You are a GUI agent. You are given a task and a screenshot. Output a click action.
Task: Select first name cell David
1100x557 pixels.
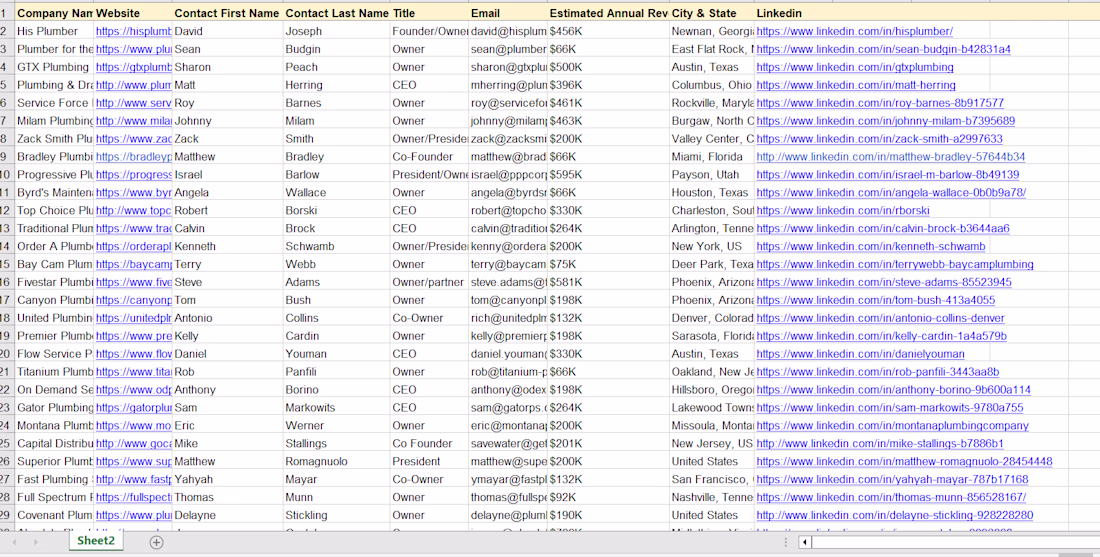(x=228, y=32)
